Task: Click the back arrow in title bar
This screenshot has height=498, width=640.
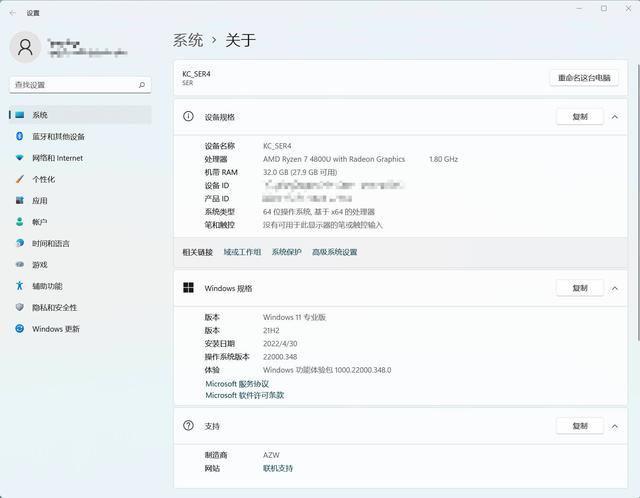Action: pos(12,12)
